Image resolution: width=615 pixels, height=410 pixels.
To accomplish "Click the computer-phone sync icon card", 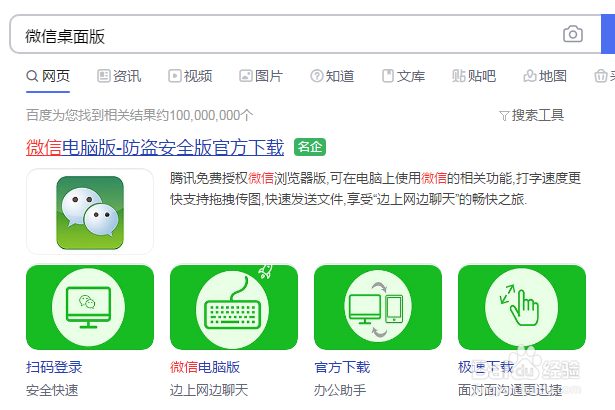I will pyautogui.click(x=378, y=307).
